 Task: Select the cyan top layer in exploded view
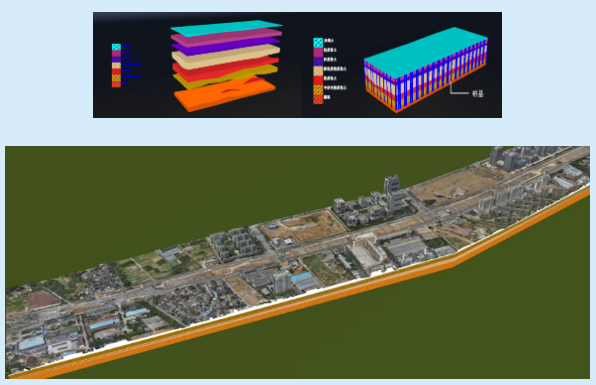tap(227, 28)
